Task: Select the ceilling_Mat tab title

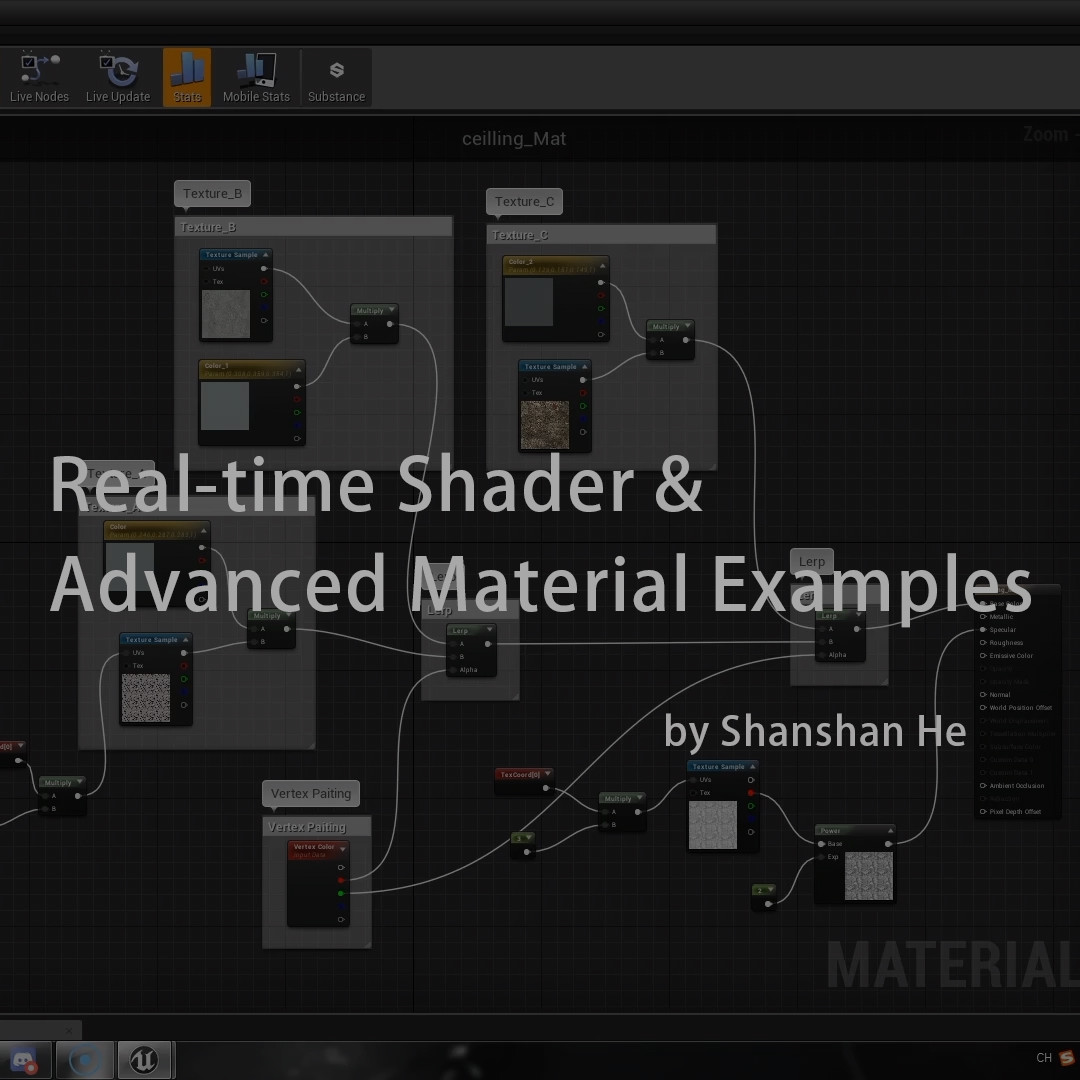Action: tap(515, 139)
